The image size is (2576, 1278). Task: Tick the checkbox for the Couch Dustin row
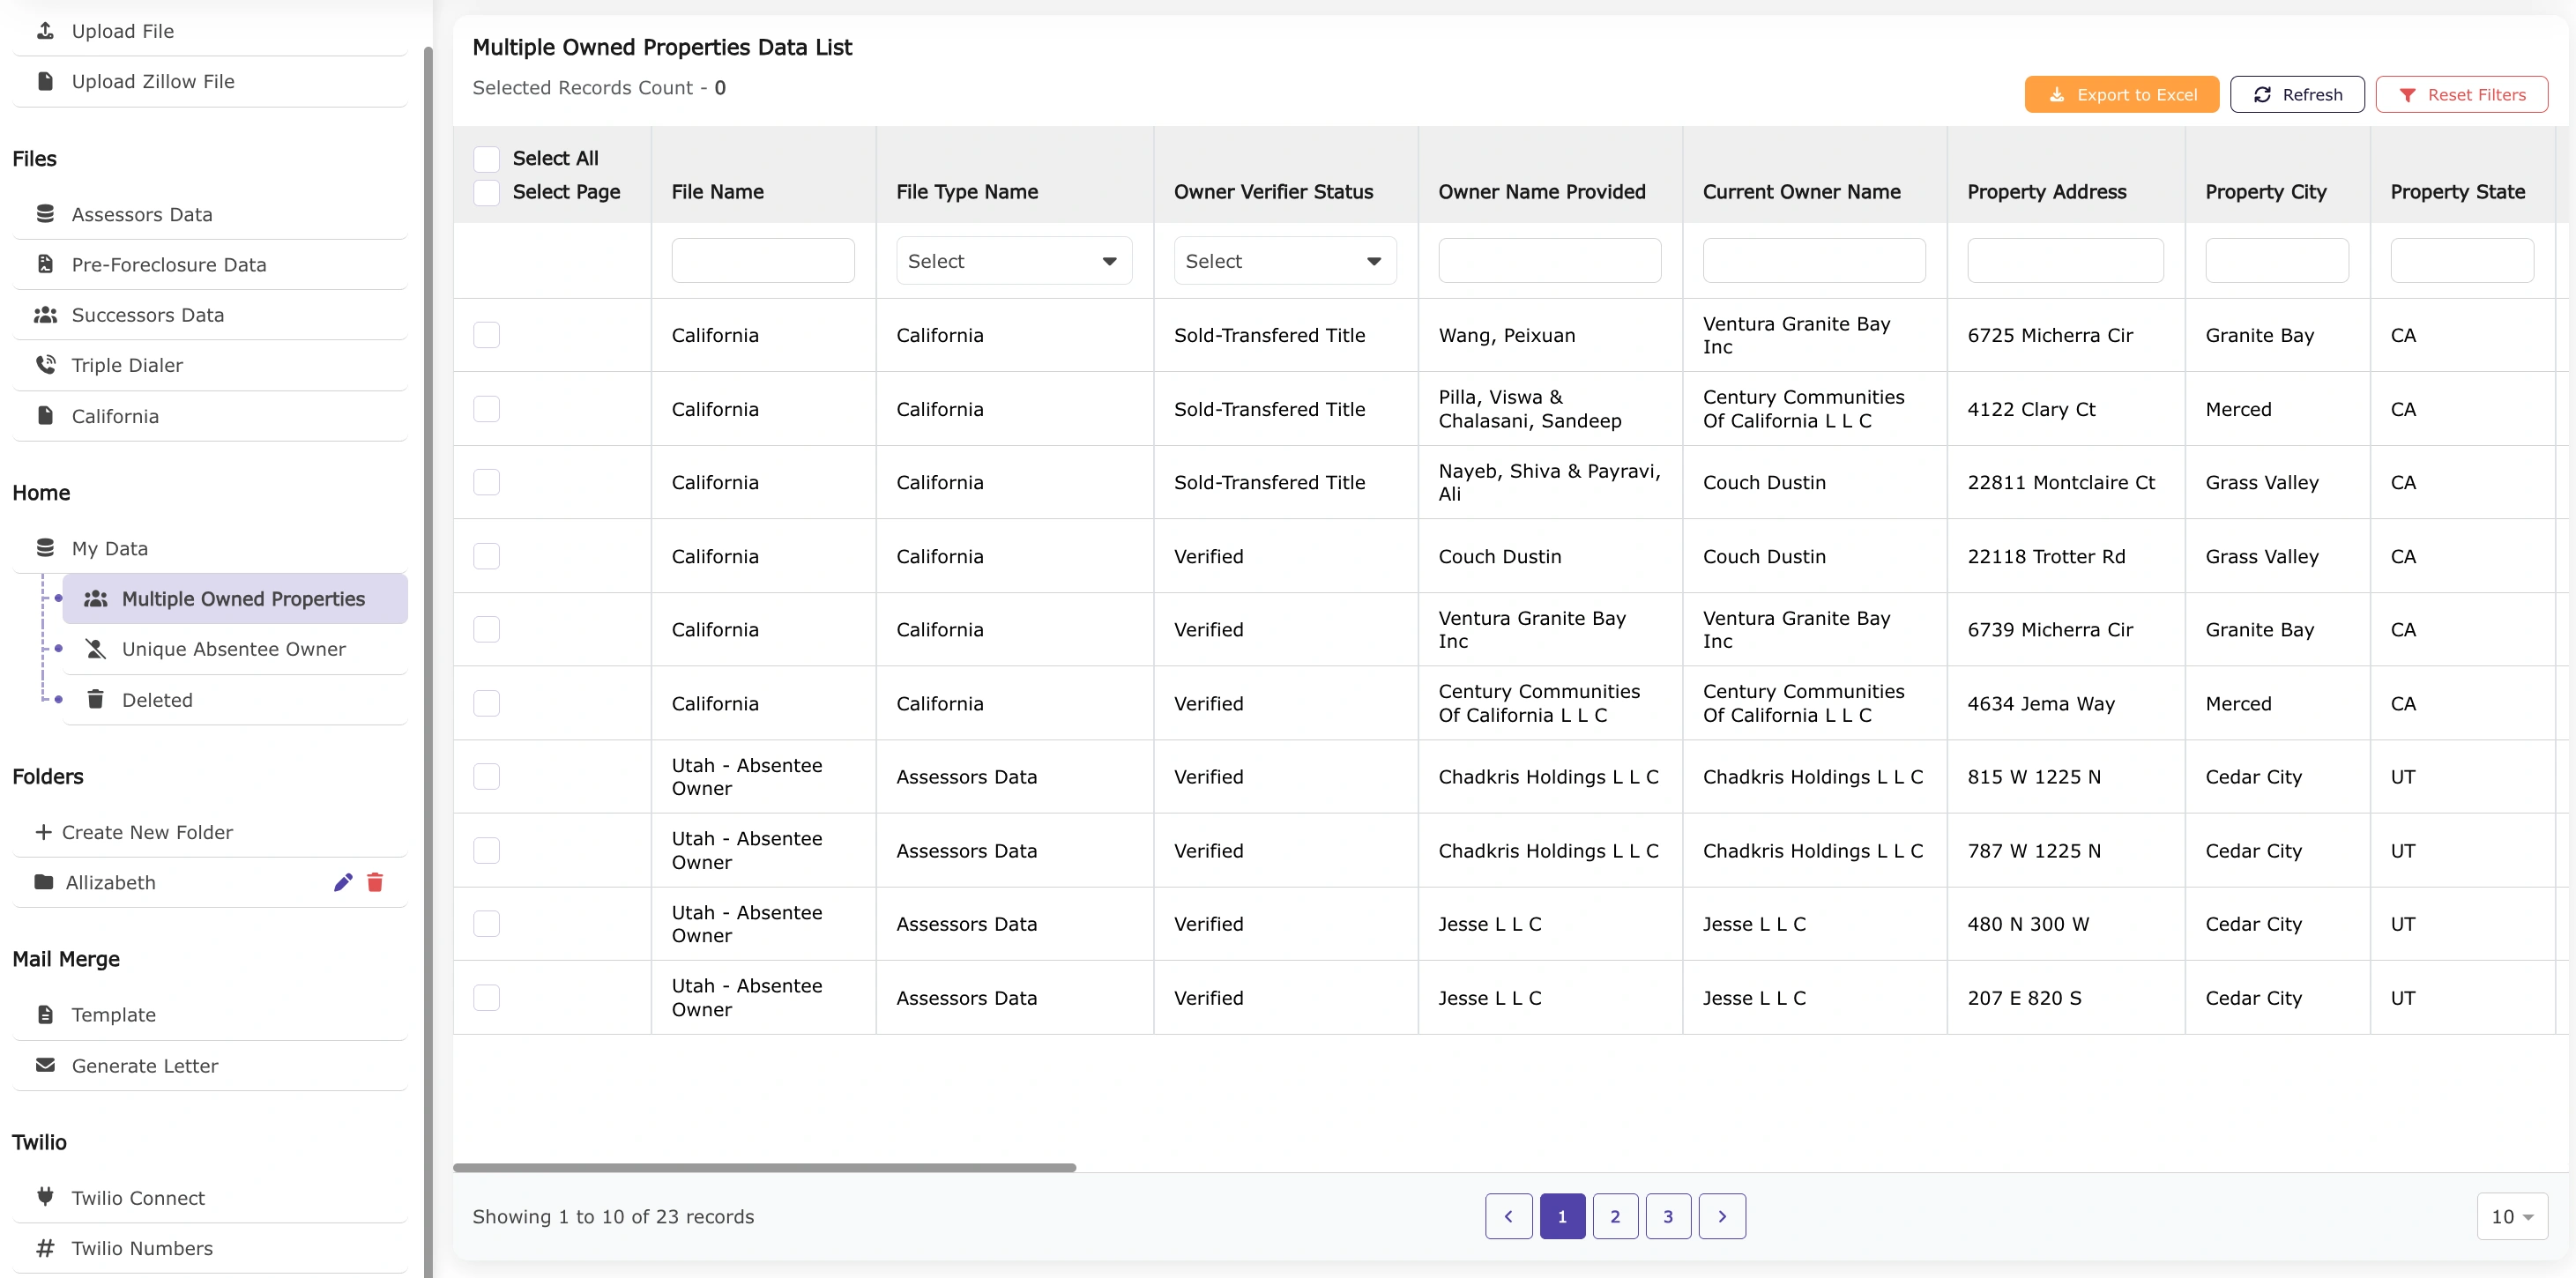[487, 556]
